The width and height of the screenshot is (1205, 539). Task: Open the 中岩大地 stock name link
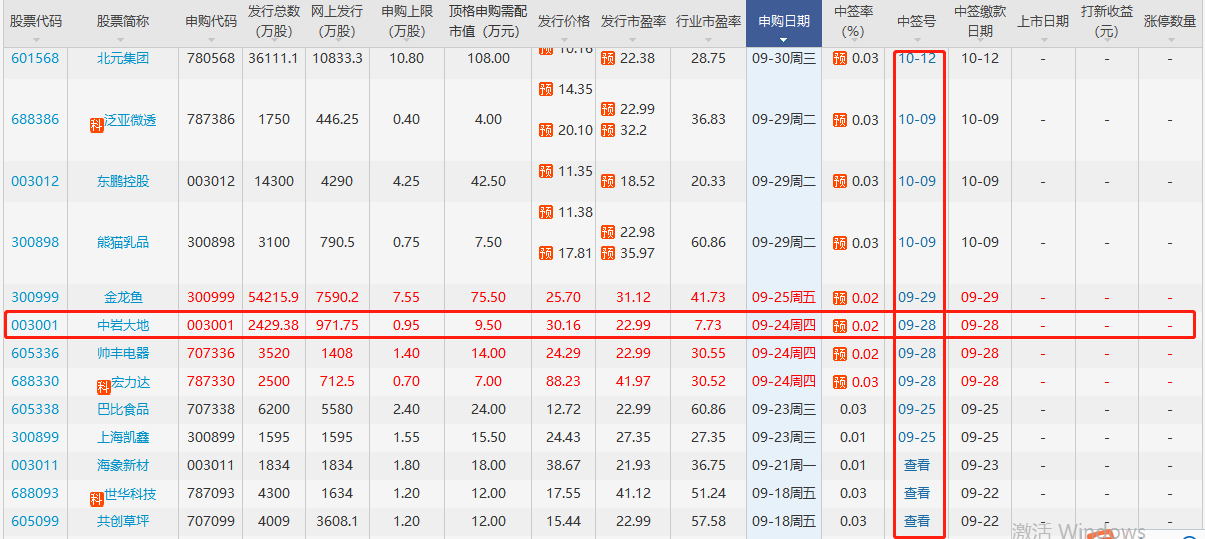pos(123,325)
